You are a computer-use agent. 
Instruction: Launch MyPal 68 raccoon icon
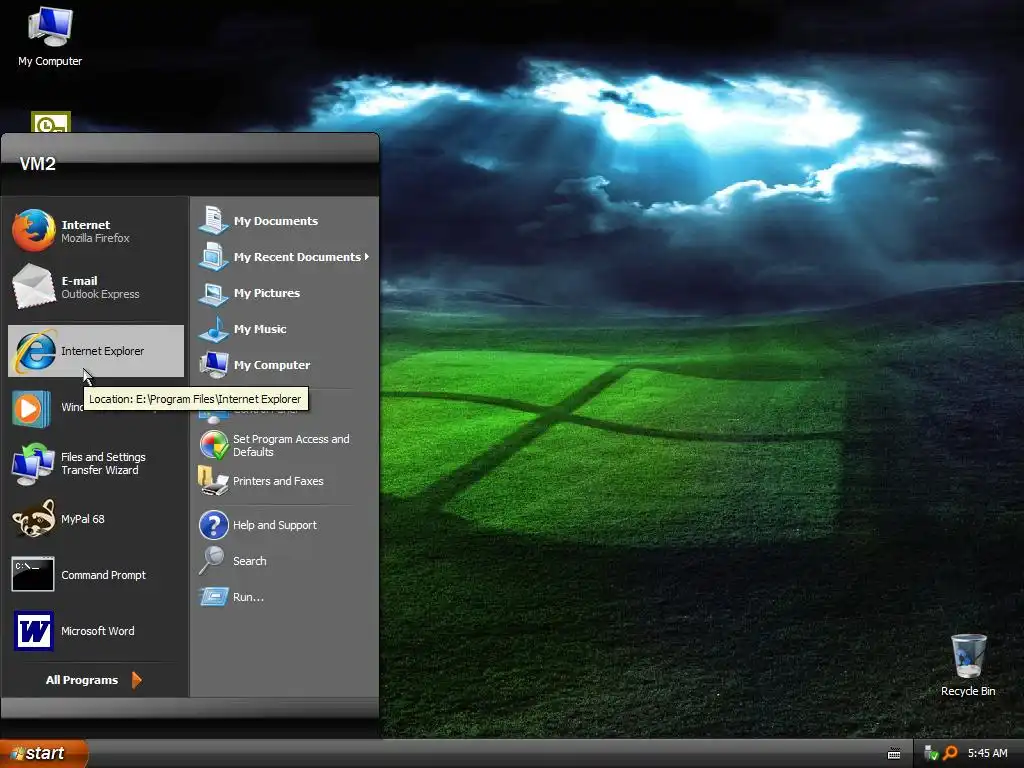coord(33,519)
